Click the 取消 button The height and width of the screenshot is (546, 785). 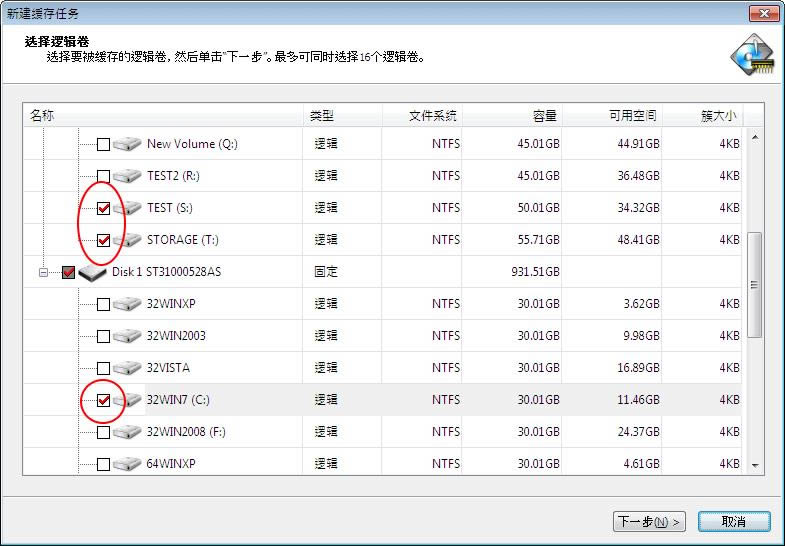(x=734, y=522)
